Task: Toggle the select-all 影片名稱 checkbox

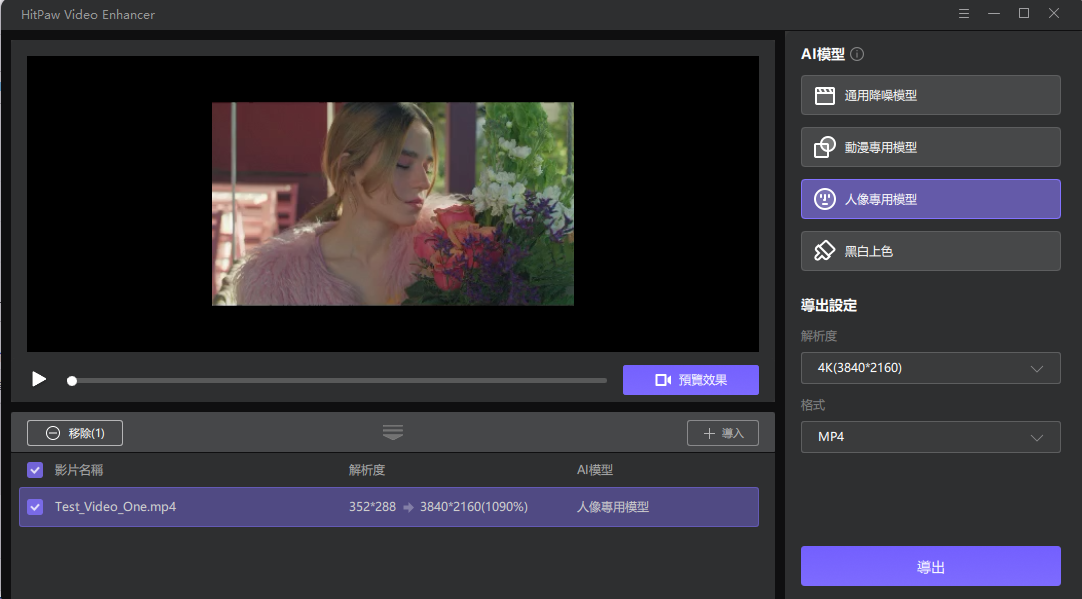Action: point(35,470)
